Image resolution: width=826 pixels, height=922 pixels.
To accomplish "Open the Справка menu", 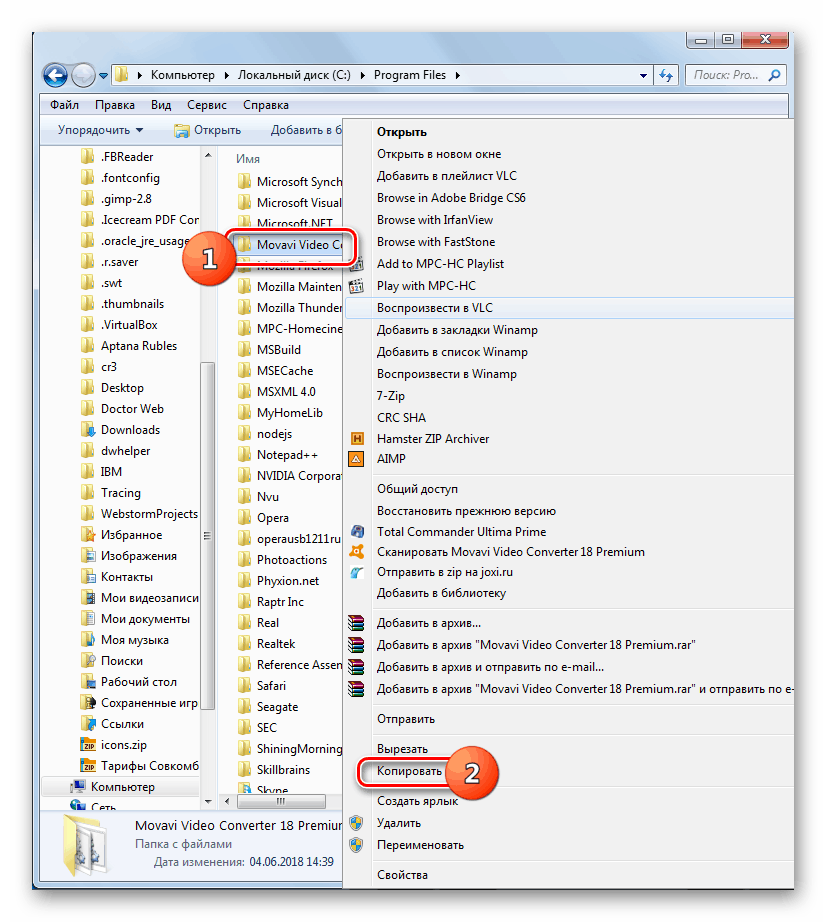I will tap(266, 105).
